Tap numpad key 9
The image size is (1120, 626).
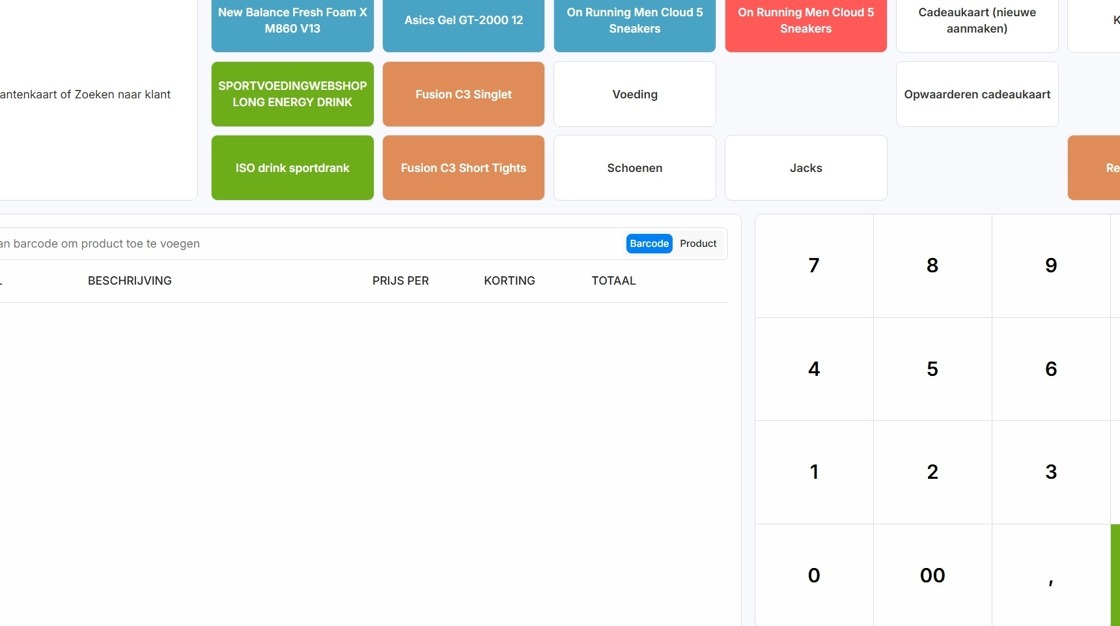[1051, 266]
